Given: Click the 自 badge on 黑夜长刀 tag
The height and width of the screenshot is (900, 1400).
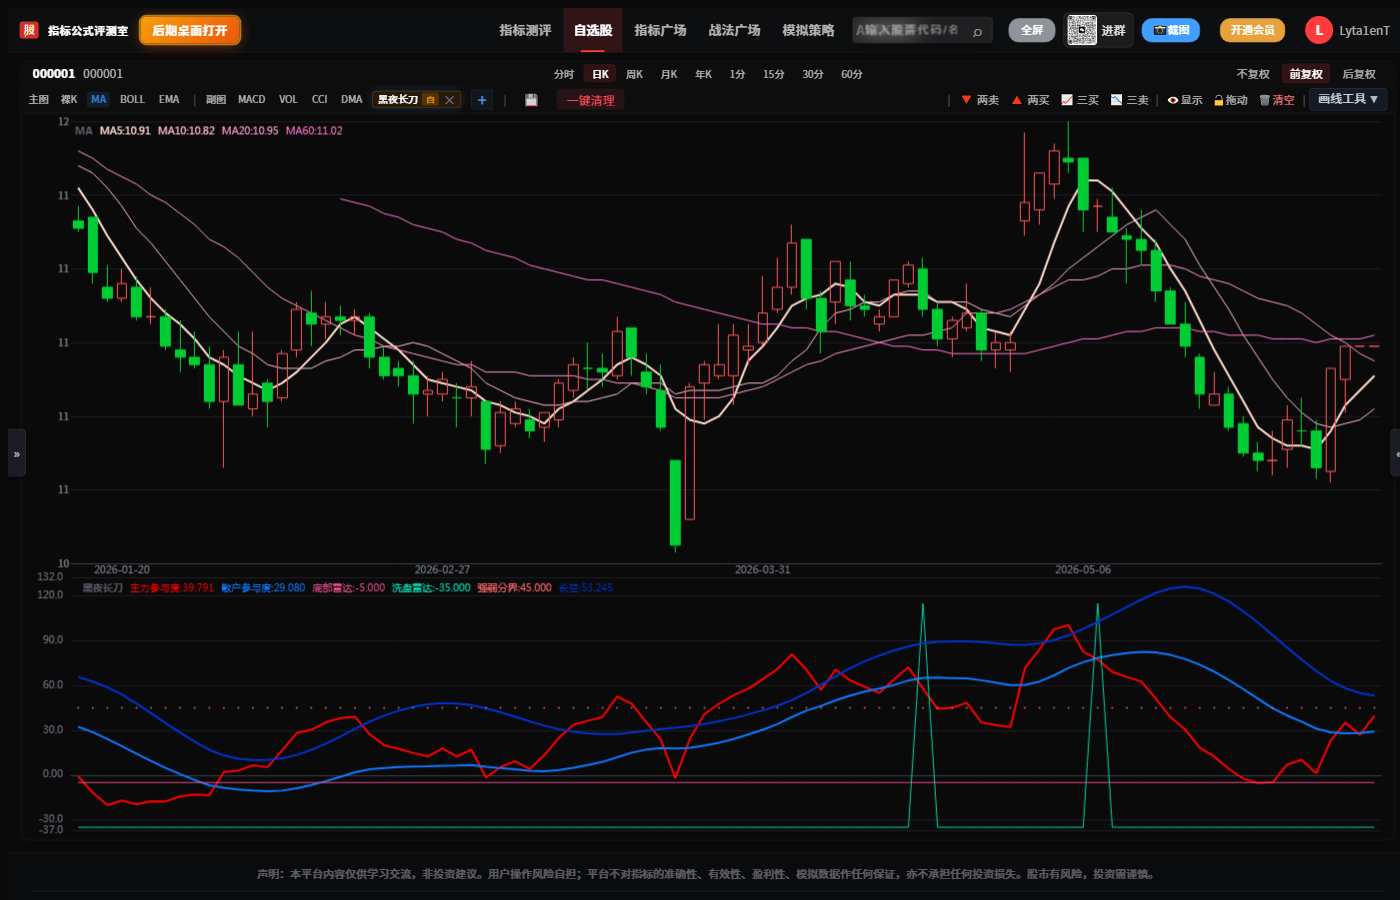Looking at the screenshot, I should click(x=431, y=100).
